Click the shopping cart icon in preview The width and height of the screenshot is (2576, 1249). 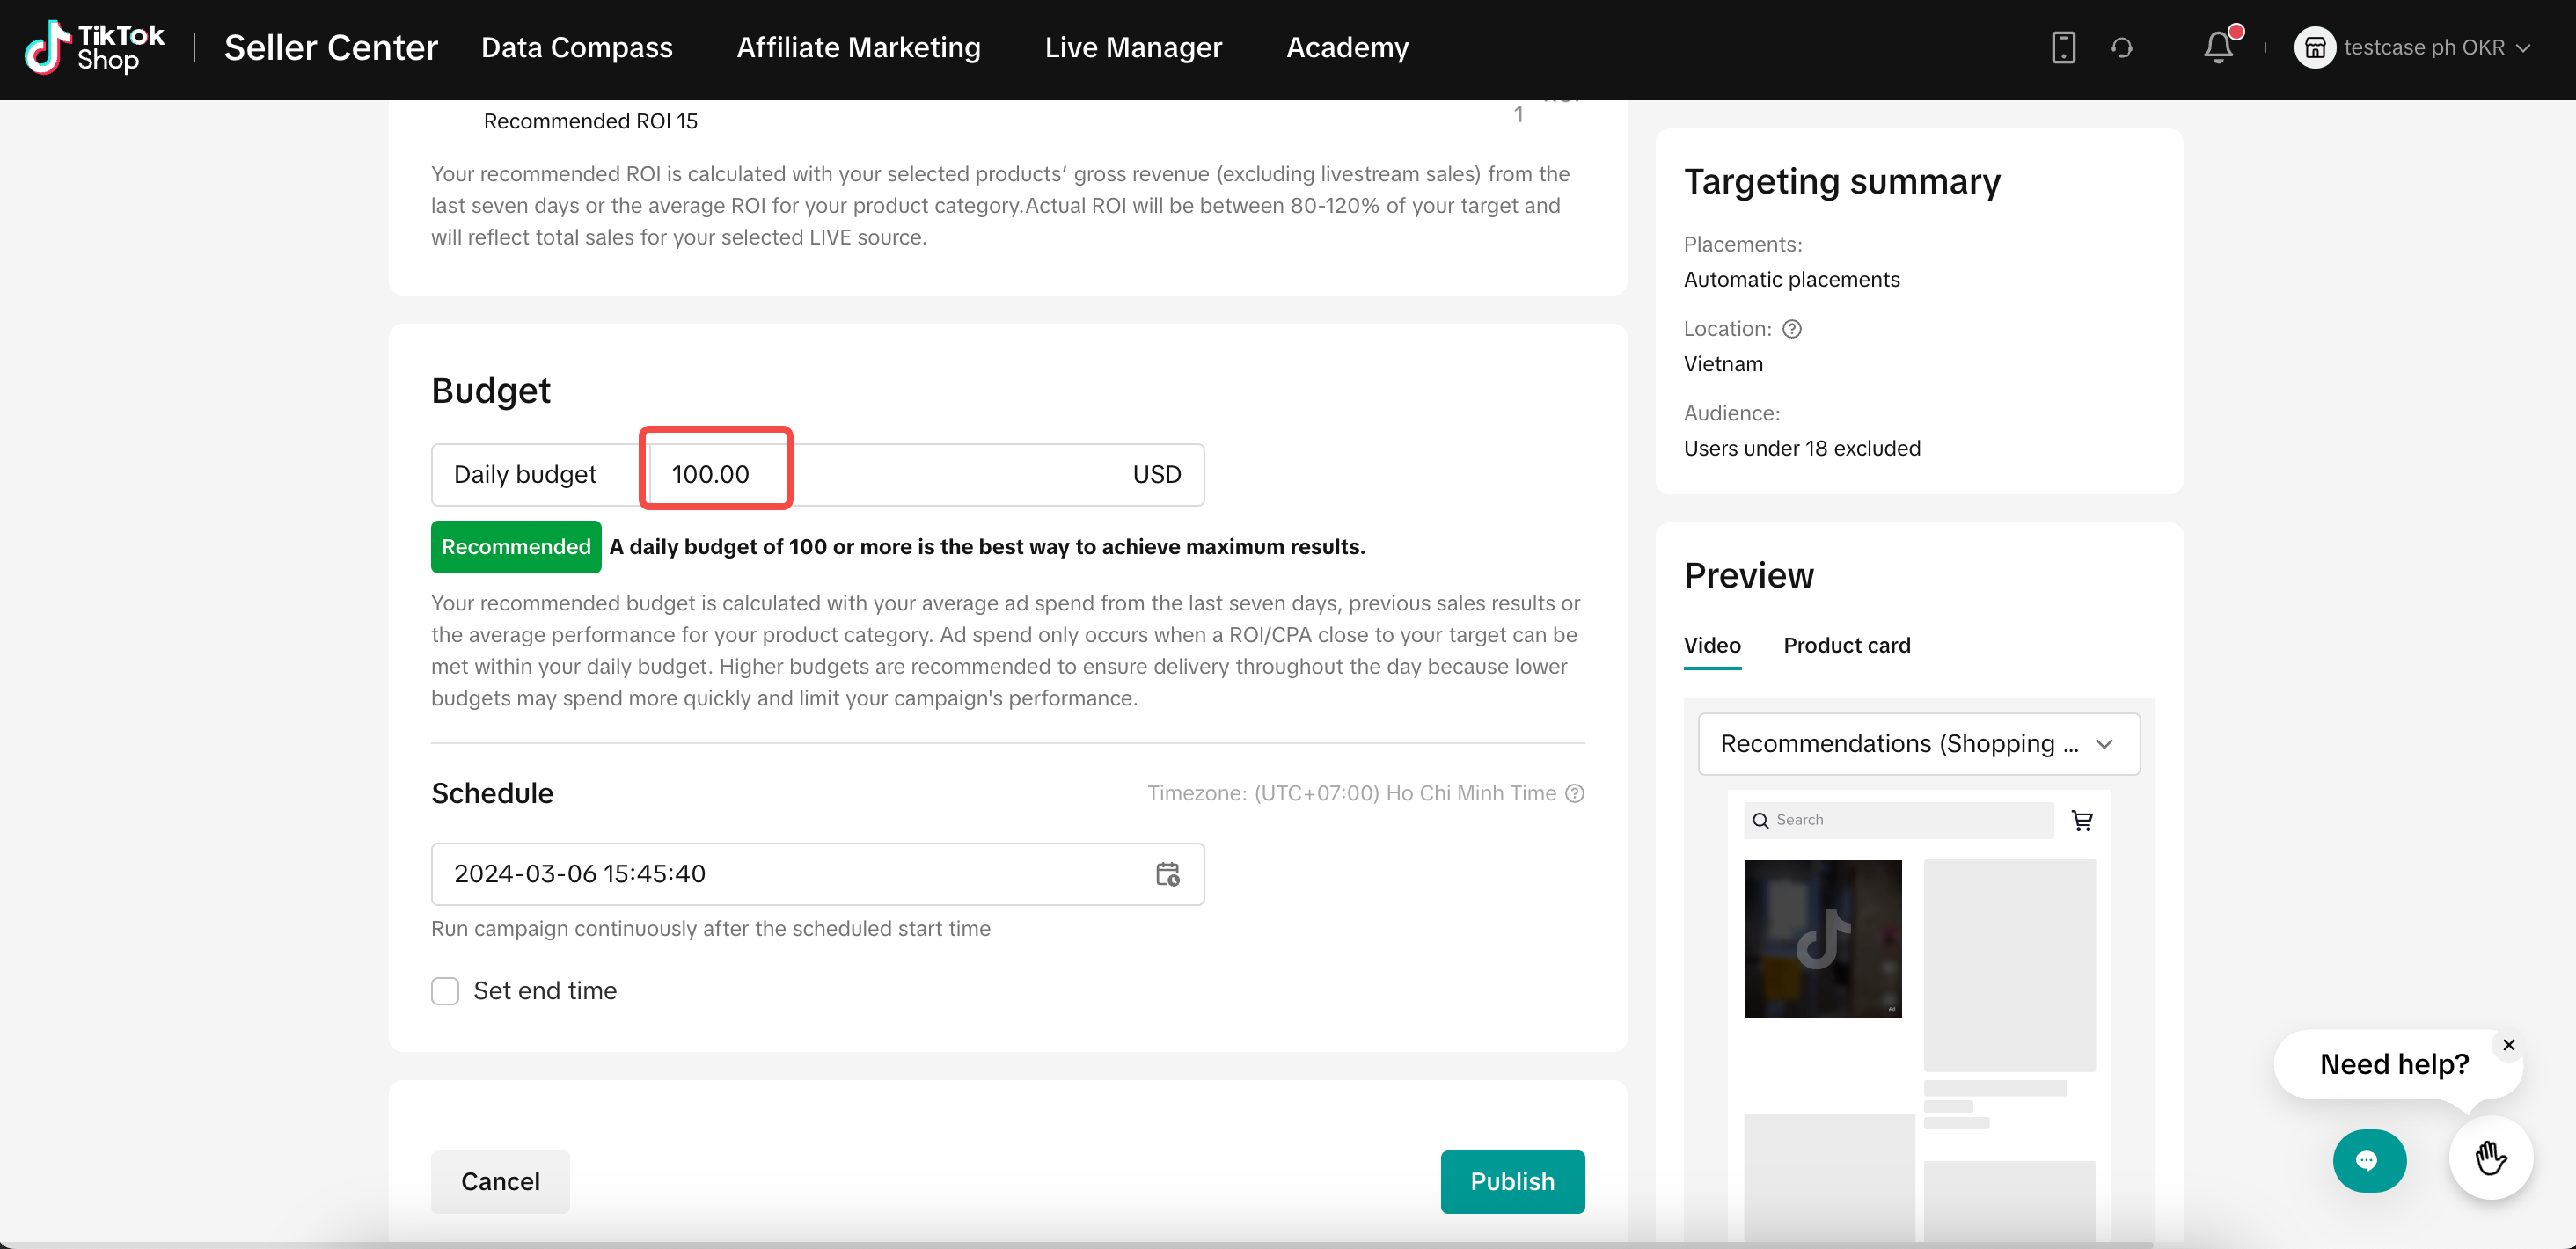[2082, 820]
